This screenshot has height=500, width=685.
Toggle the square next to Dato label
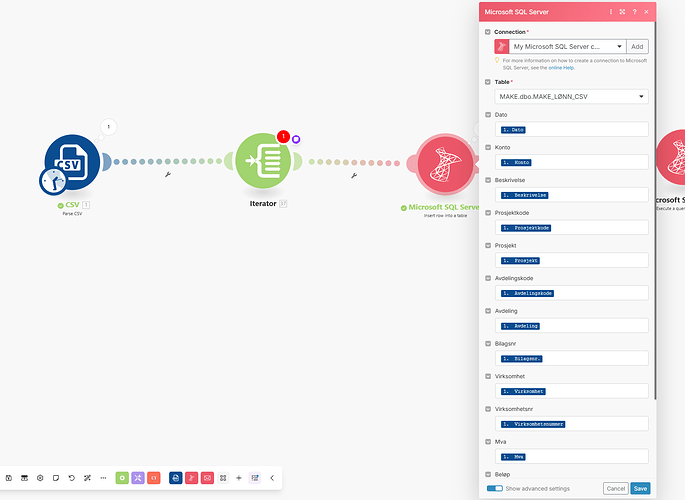pyautogui.click(x=488, y=114)
